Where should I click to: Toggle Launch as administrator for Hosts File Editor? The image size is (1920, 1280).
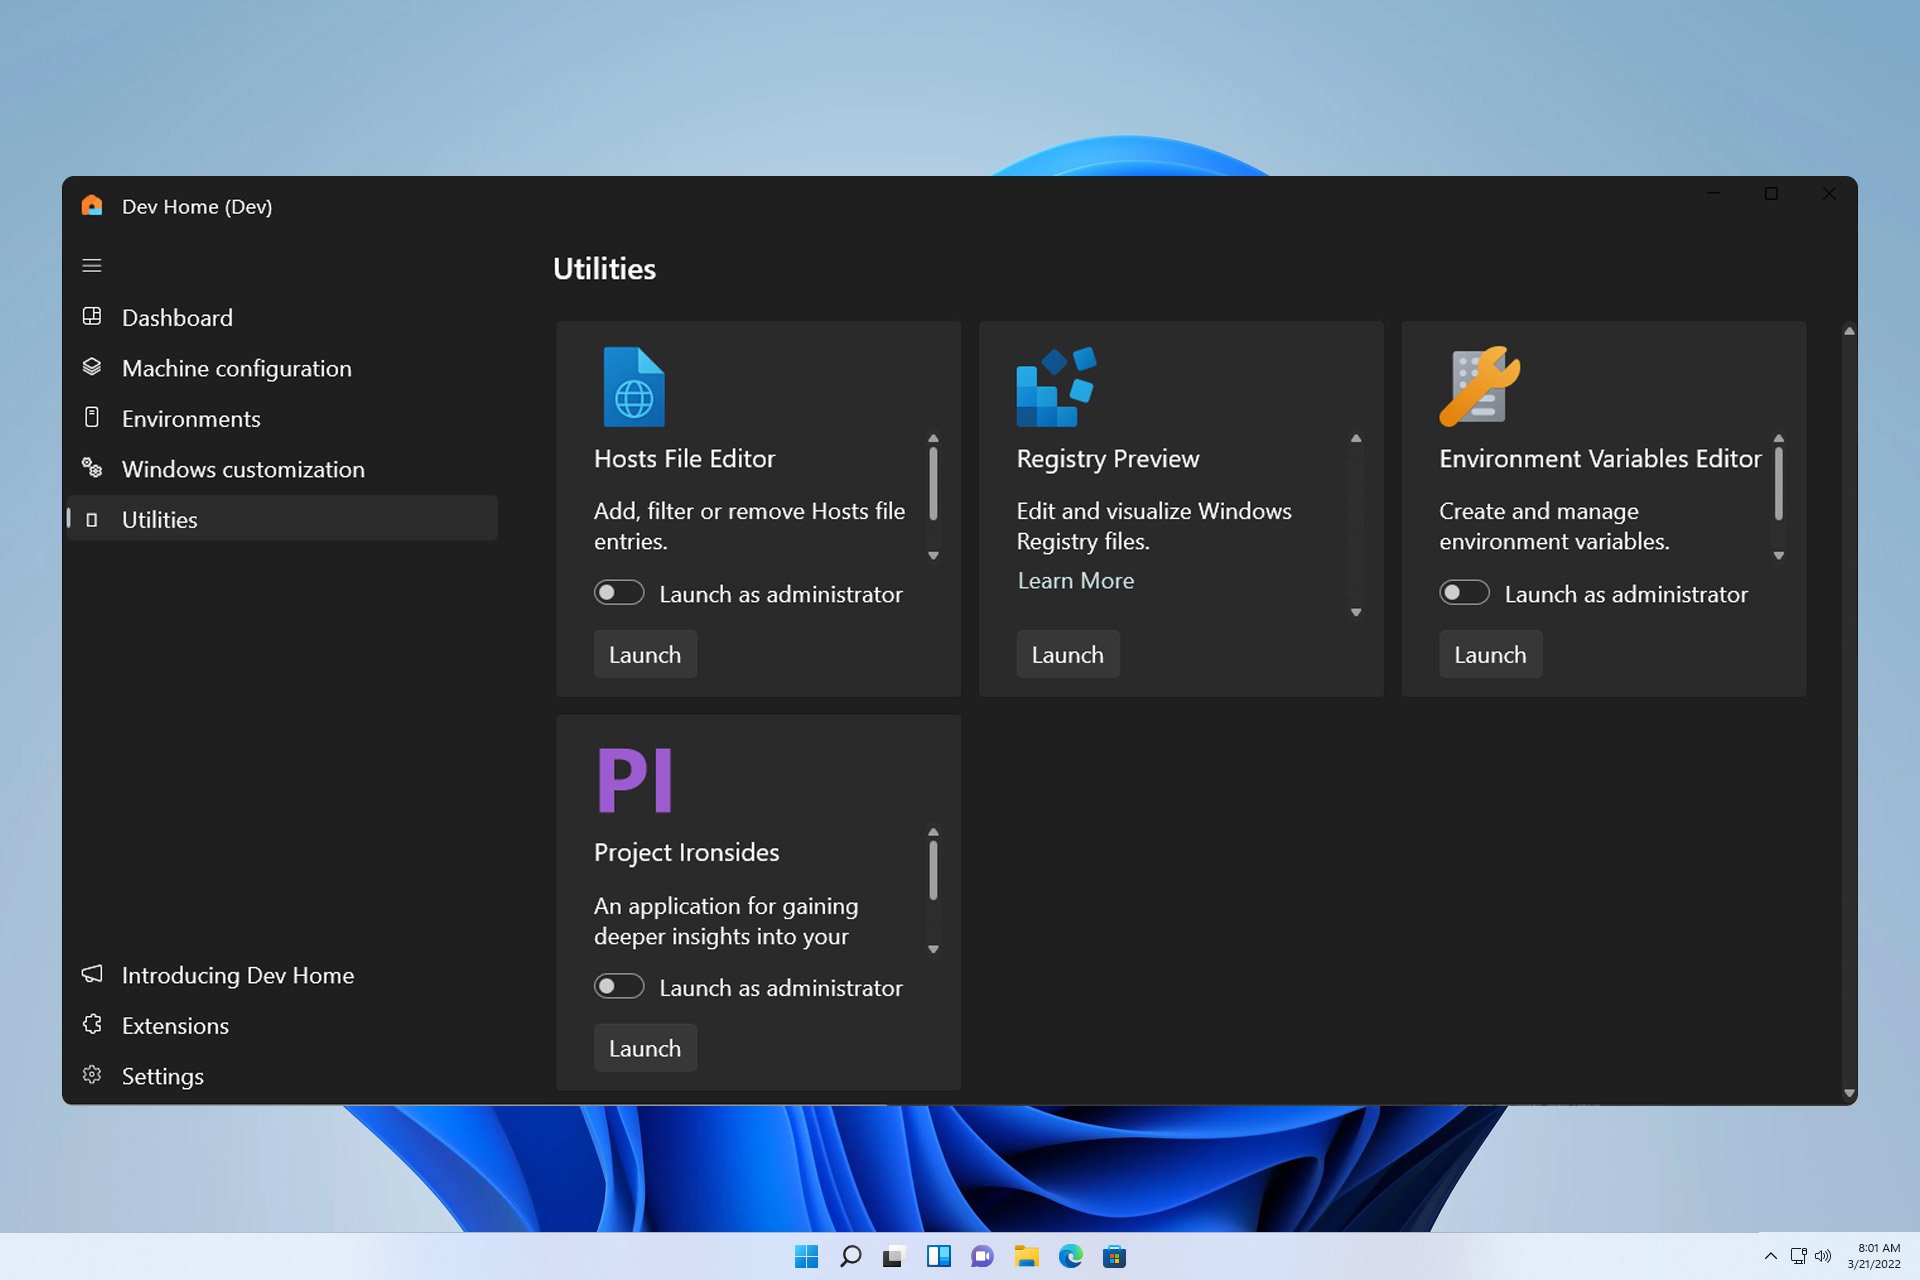[619, 593]
